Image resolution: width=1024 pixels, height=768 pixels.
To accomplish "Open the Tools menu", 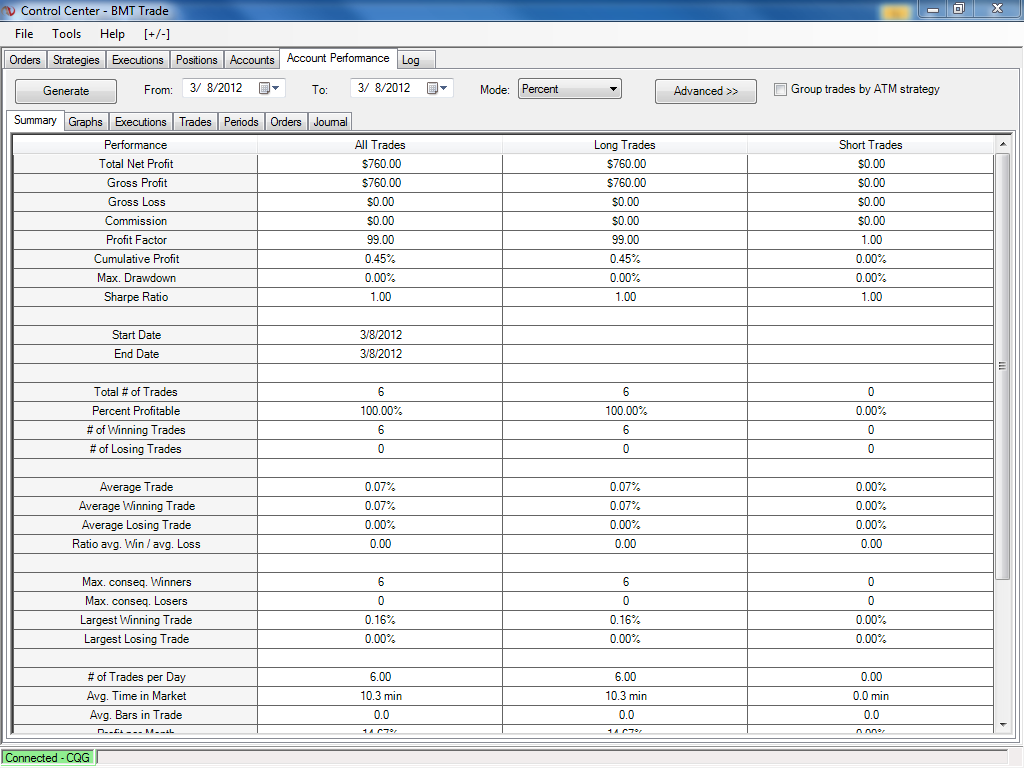I will tap(67, 34).
